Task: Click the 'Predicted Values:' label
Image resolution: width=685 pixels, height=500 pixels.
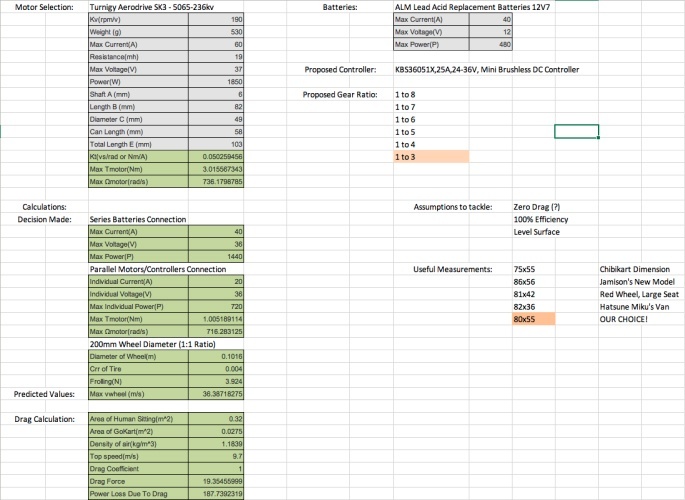Action: pos(44,394)
